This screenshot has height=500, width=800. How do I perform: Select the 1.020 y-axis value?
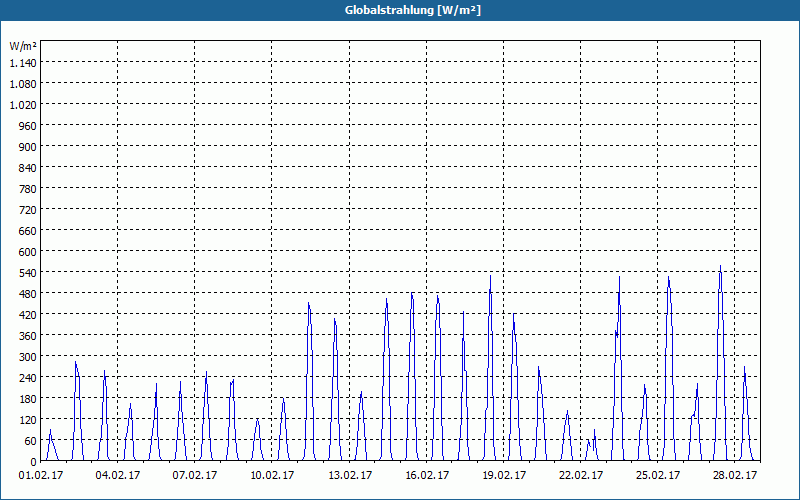23,105
